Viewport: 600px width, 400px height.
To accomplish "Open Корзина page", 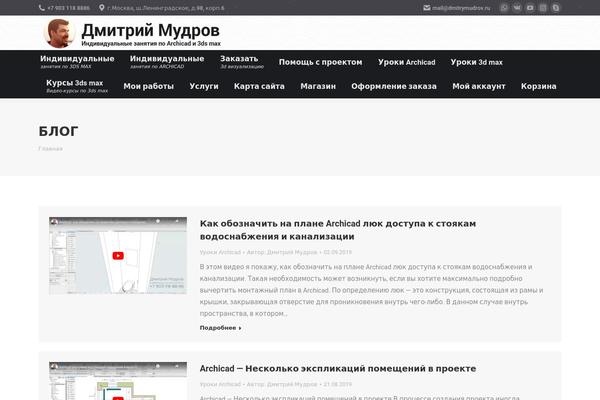I will (538, 86).
